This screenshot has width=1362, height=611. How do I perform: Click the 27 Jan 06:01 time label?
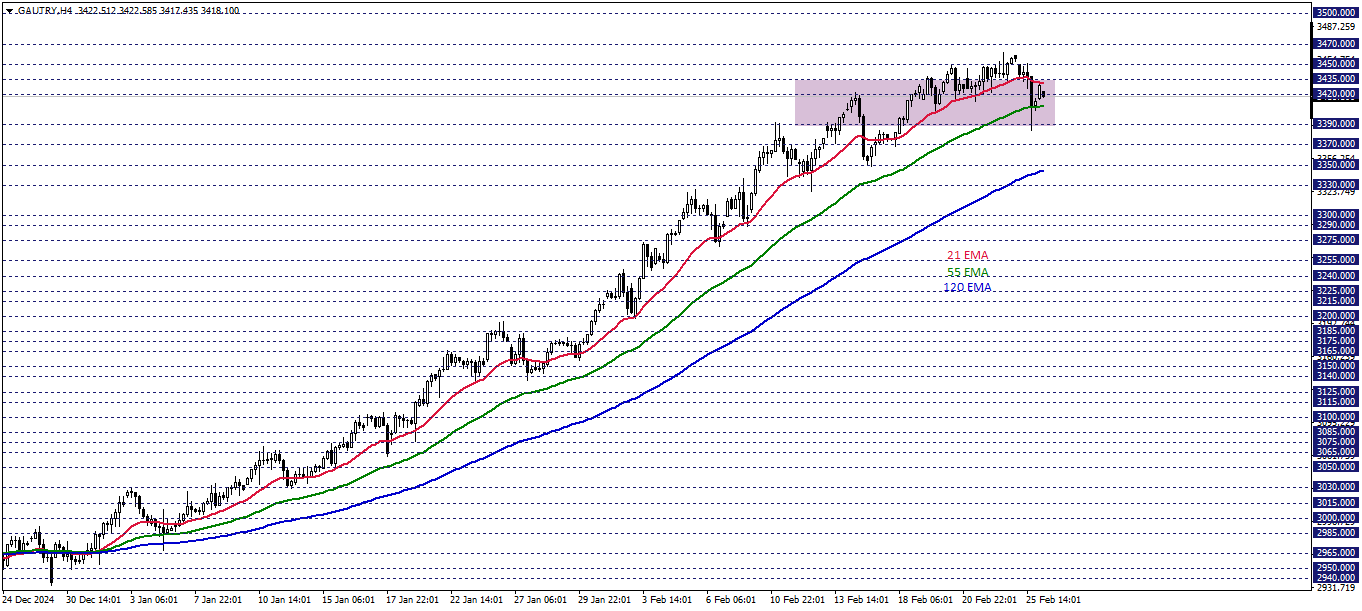(x=541, y=600)
